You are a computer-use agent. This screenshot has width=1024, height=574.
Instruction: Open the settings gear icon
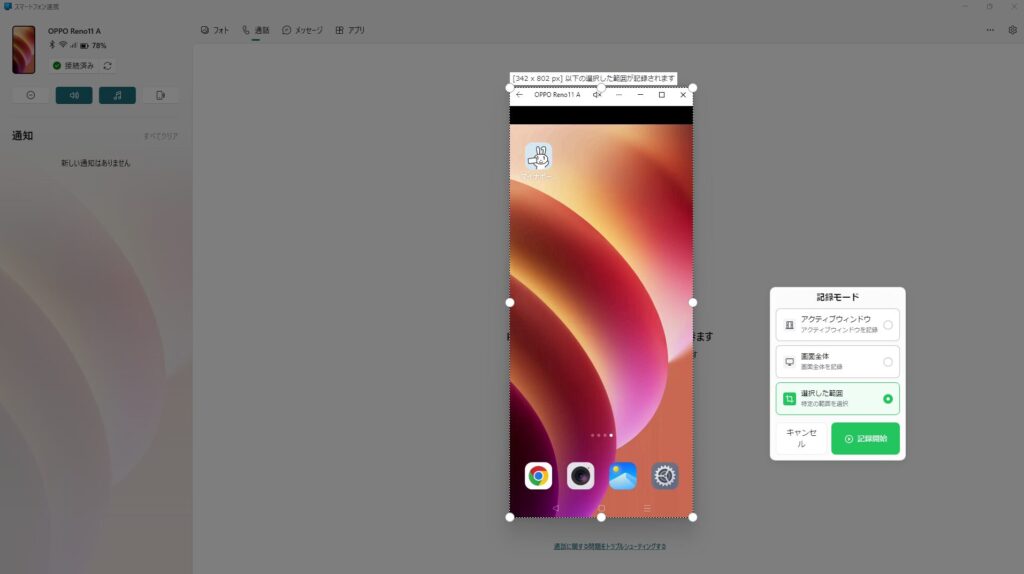click(x=1012, y=30)
